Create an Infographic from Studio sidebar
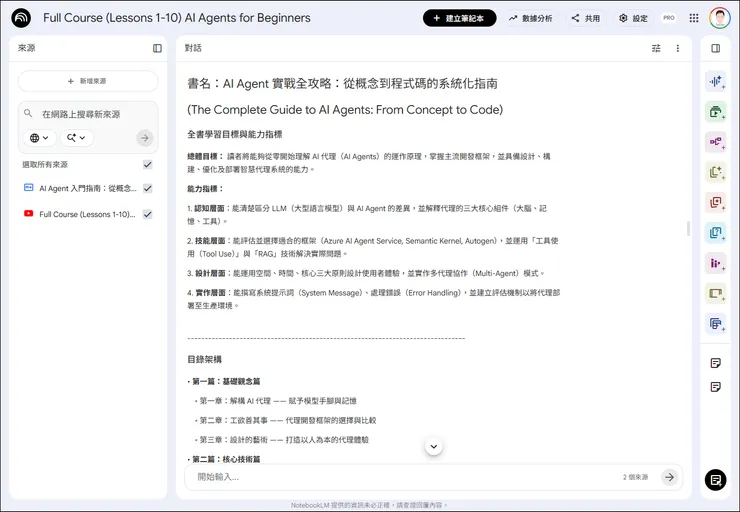The image size is (740, 512). (716, 263)
